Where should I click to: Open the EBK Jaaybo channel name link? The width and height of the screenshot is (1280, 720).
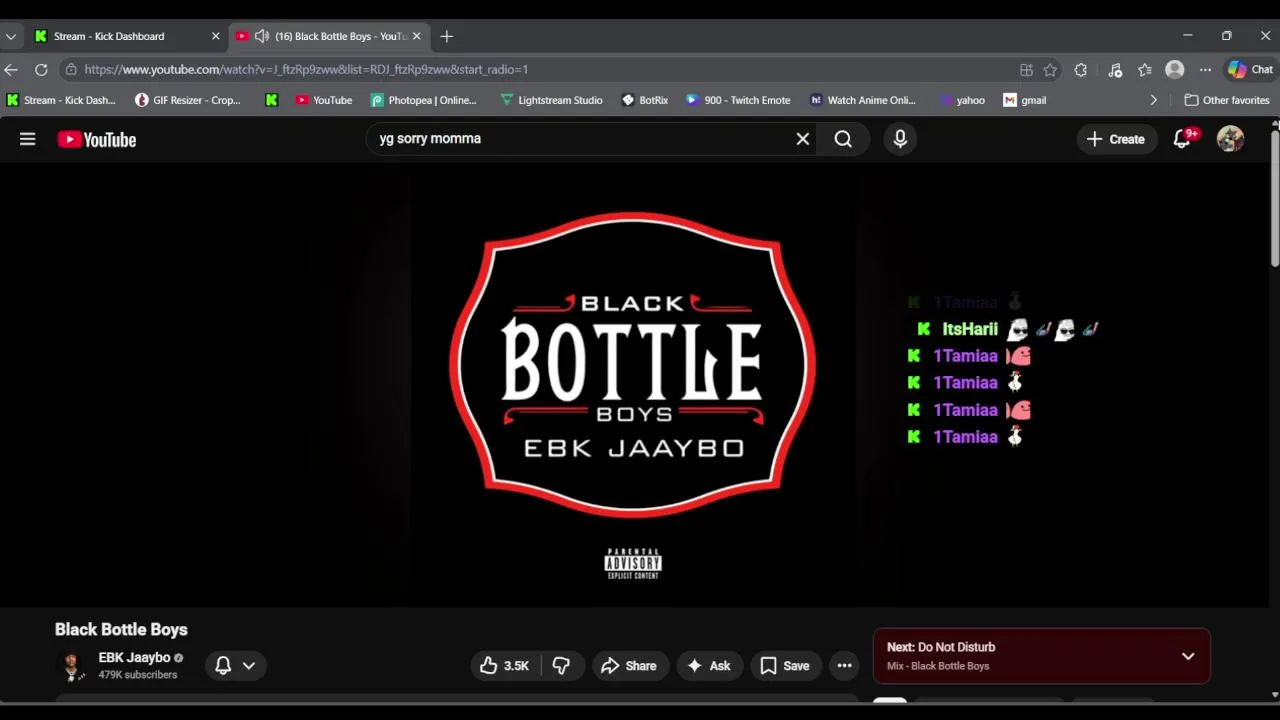point(134,657)
